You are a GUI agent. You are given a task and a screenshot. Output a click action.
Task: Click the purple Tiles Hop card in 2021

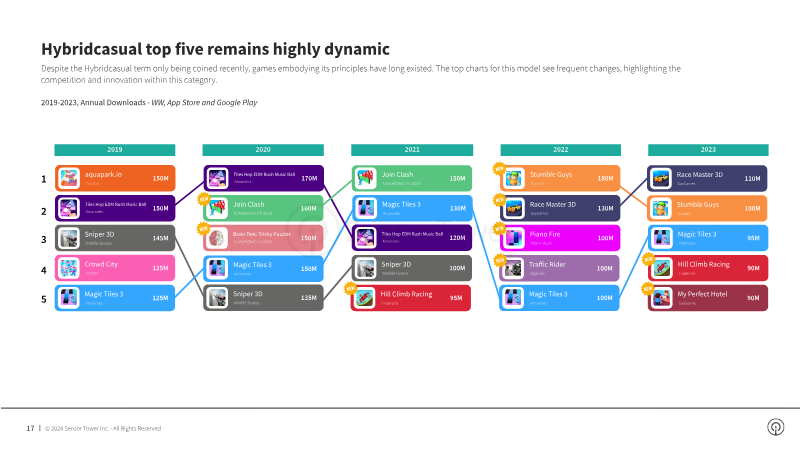[x=412, y=238]
